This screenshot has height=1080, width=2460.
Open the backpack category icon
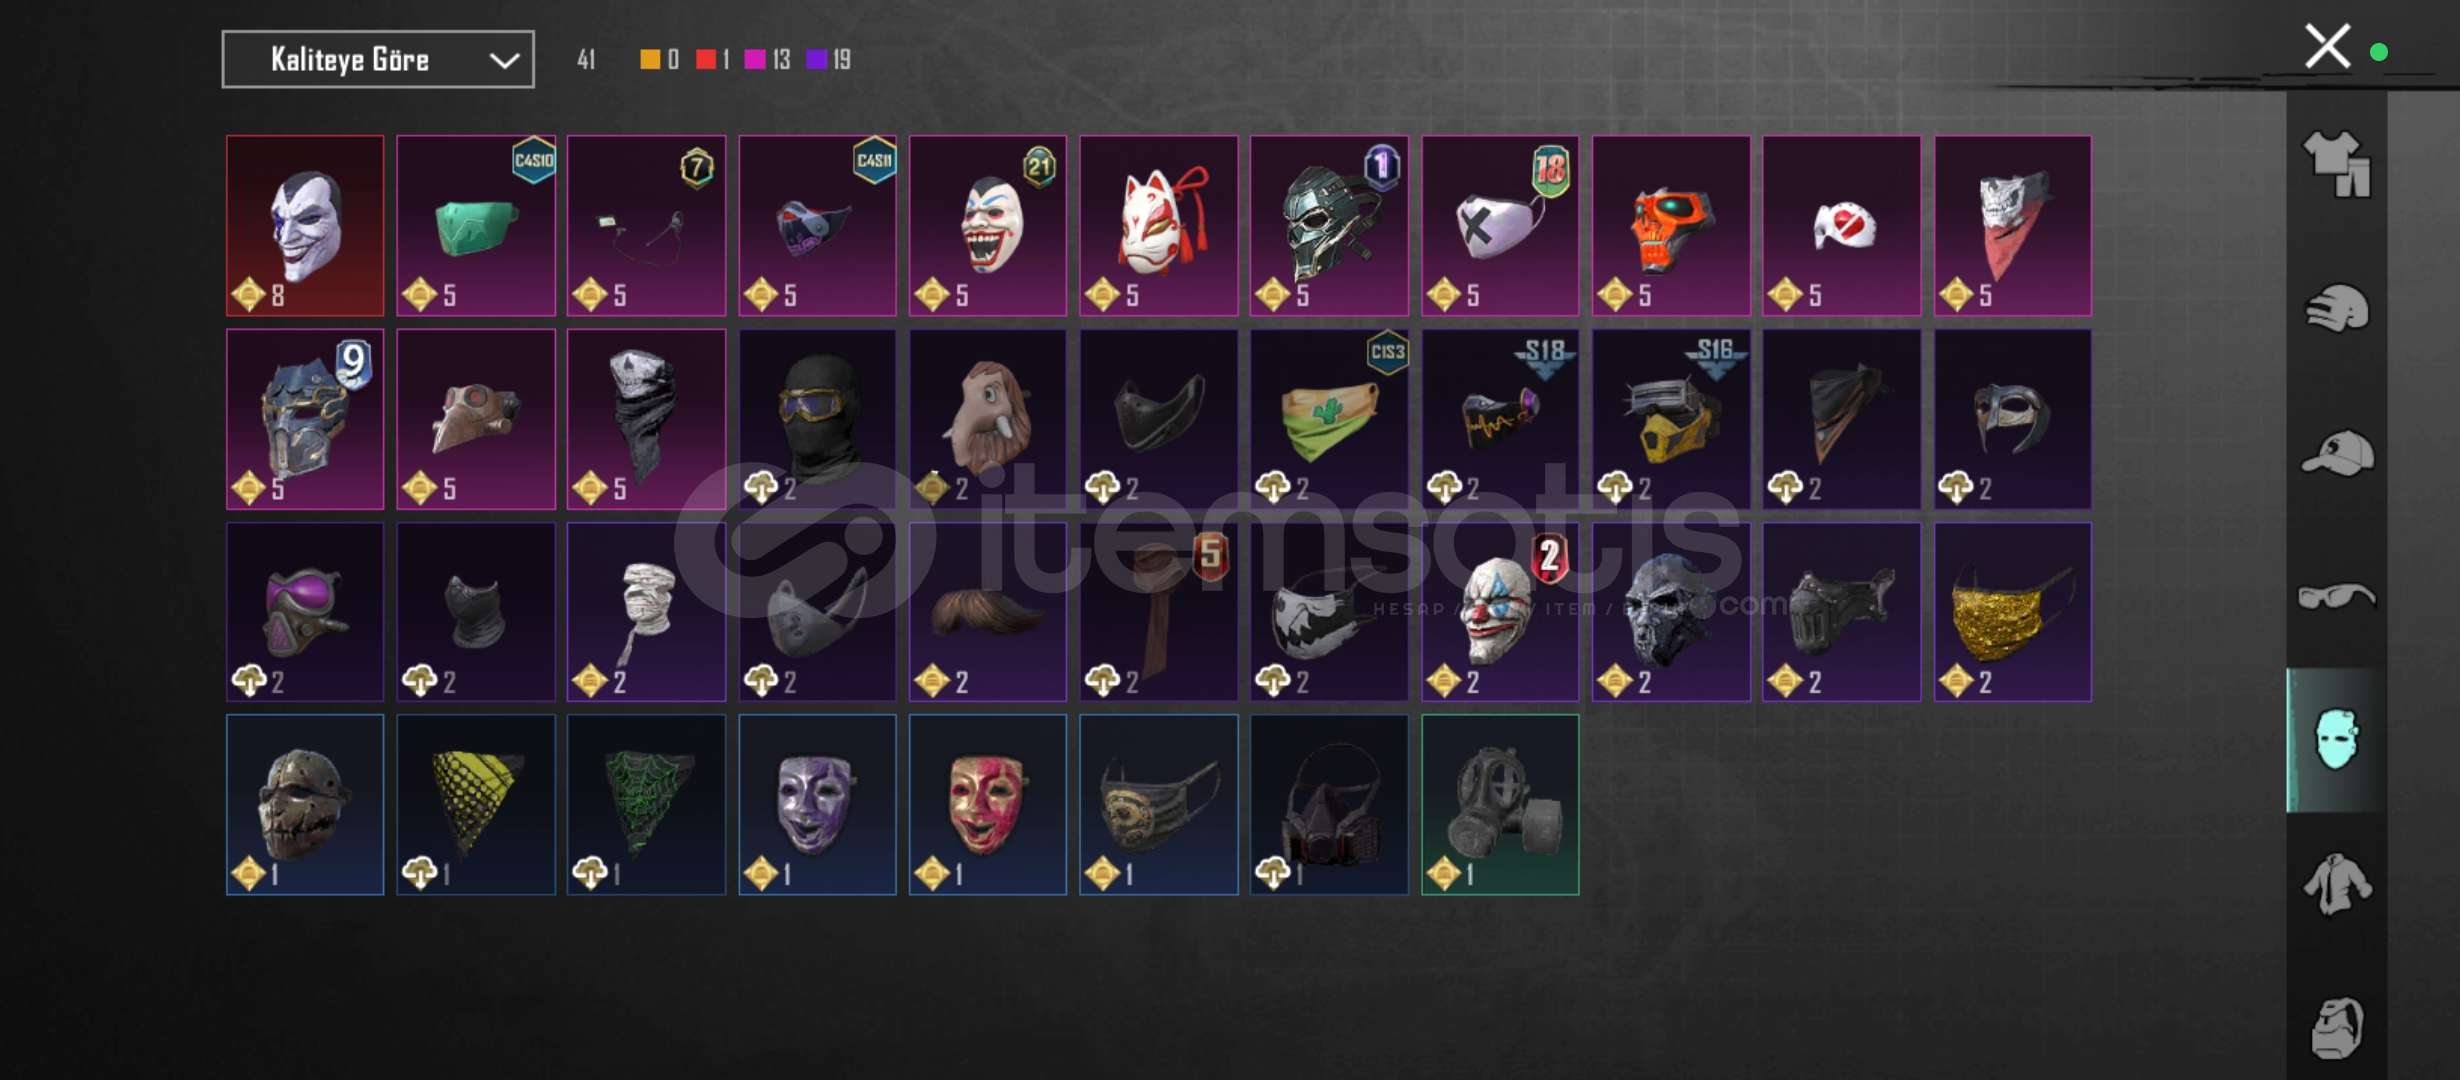coord(2337,1027)
